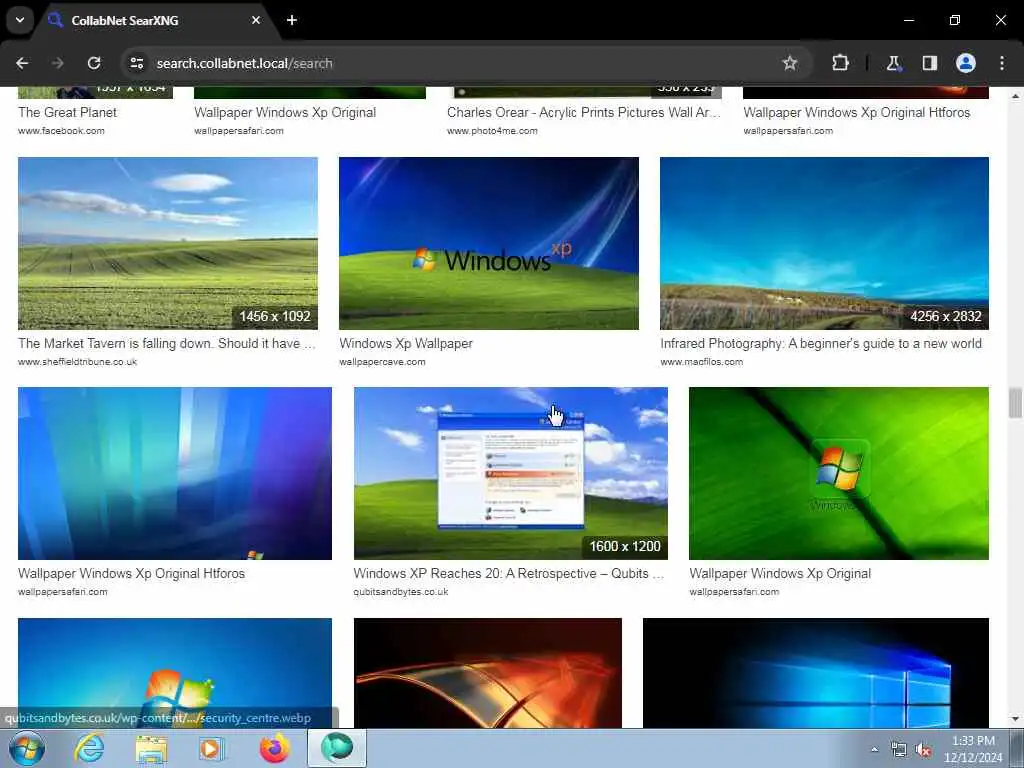Select the CollabNet SearXNG tab

pos(155,20)
